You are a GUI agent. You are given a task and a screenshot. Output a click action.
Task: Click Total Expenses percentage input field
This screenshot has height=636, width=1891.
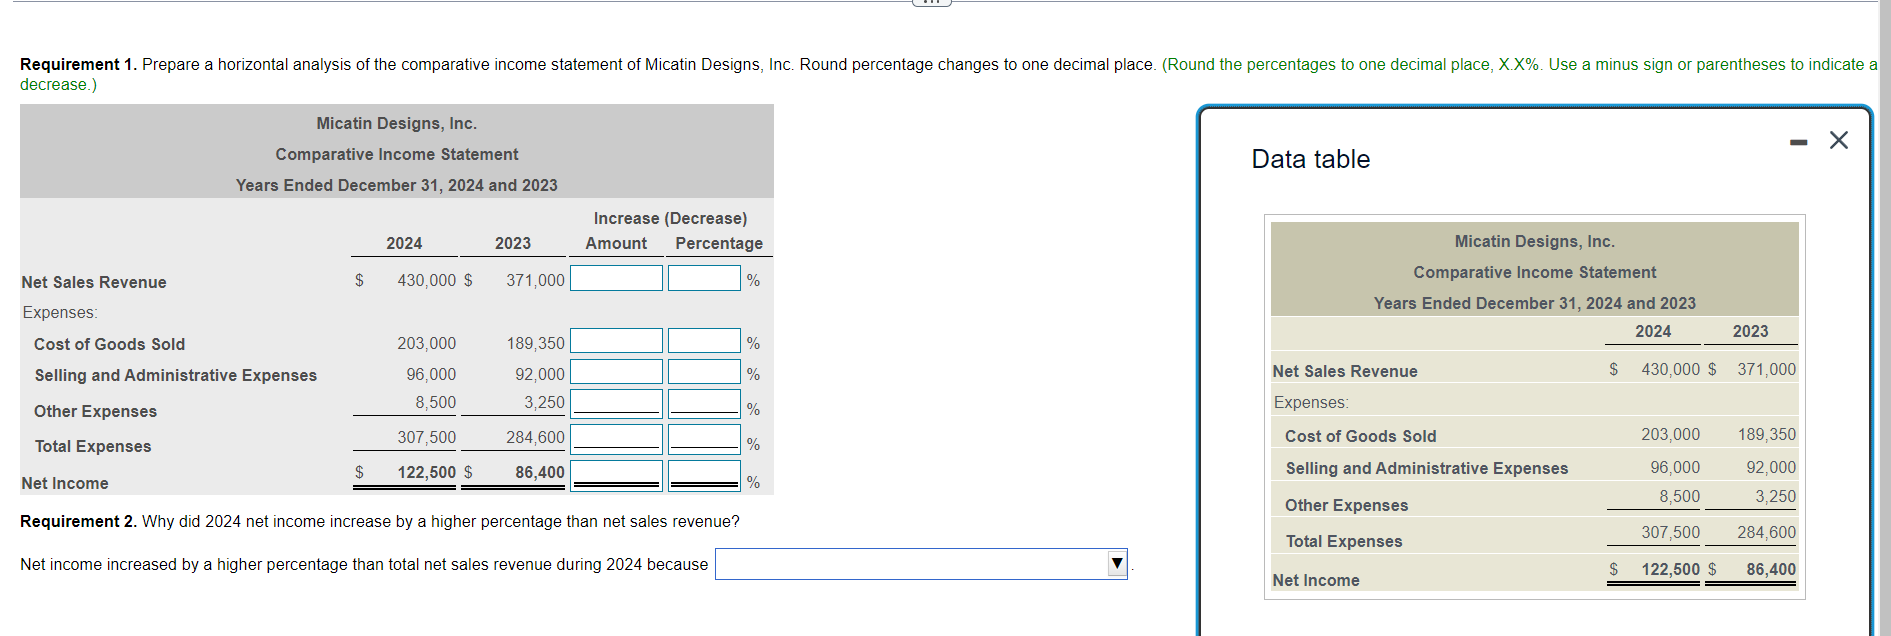pos(704,438)
